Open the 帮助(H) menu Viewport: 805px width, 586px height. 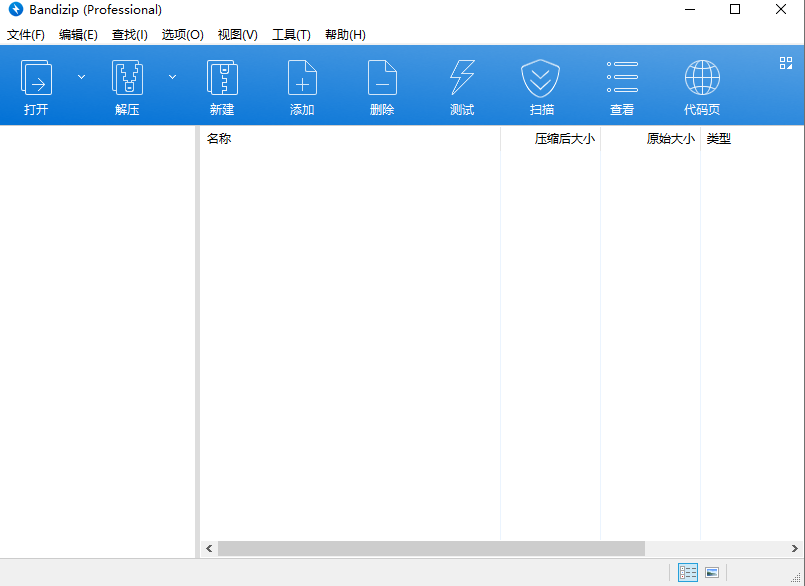pyautogui.click(x=346, y=35)
